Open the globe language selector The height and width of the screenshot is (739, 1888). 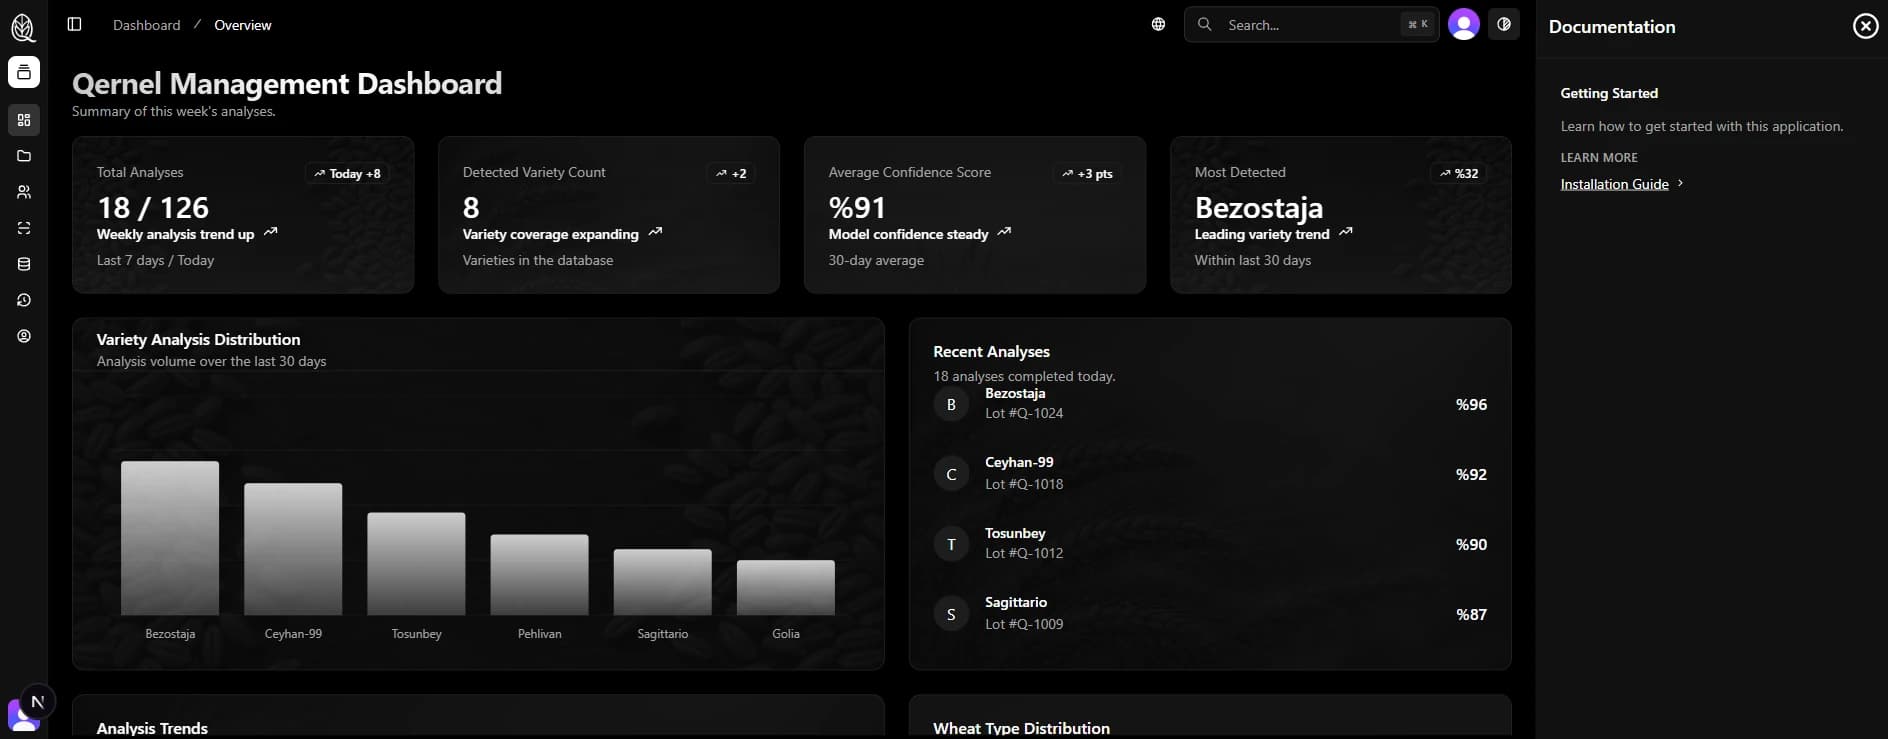1158,24
